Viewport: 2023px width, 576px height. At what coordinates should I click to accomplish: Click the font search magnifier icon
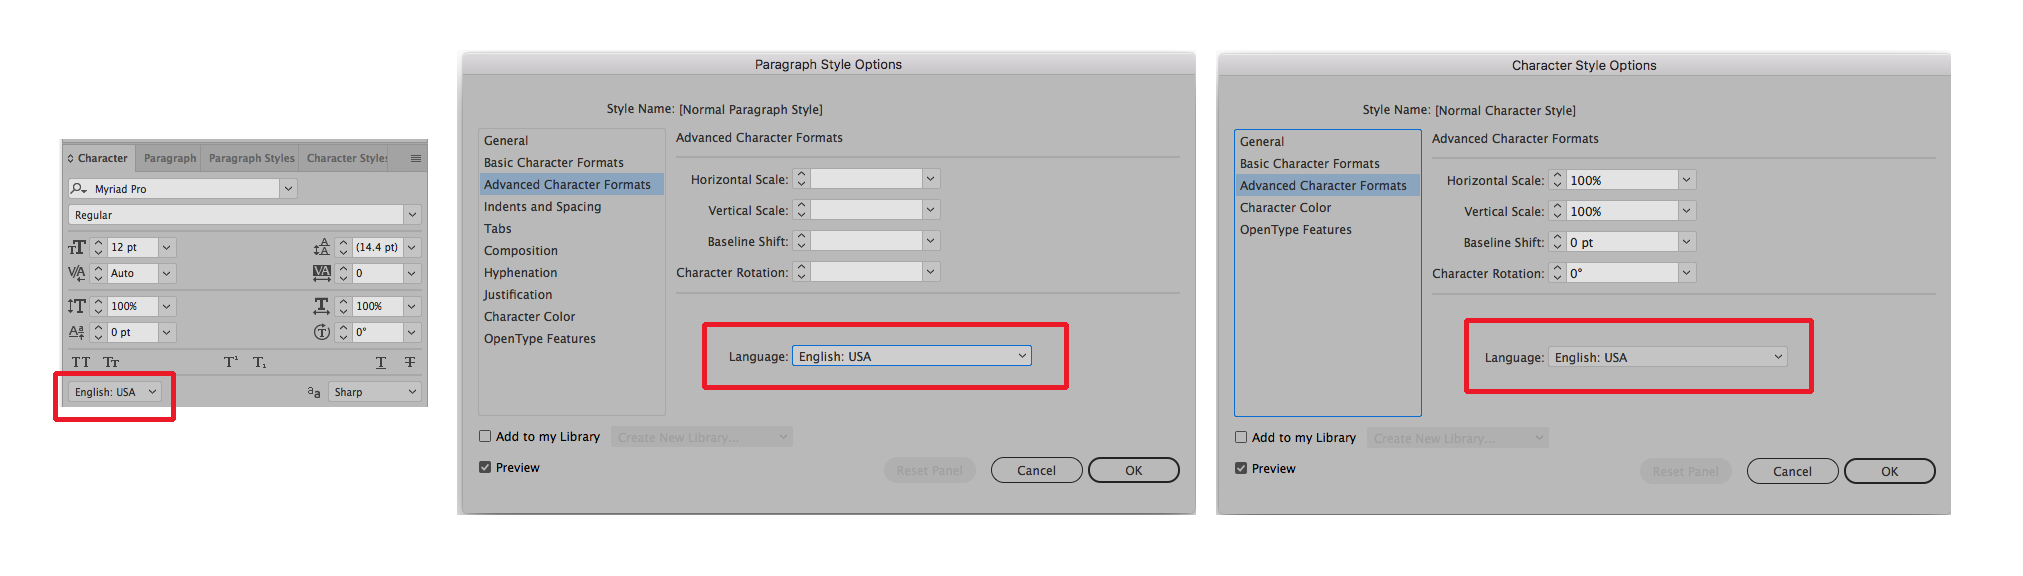point(79,188)
